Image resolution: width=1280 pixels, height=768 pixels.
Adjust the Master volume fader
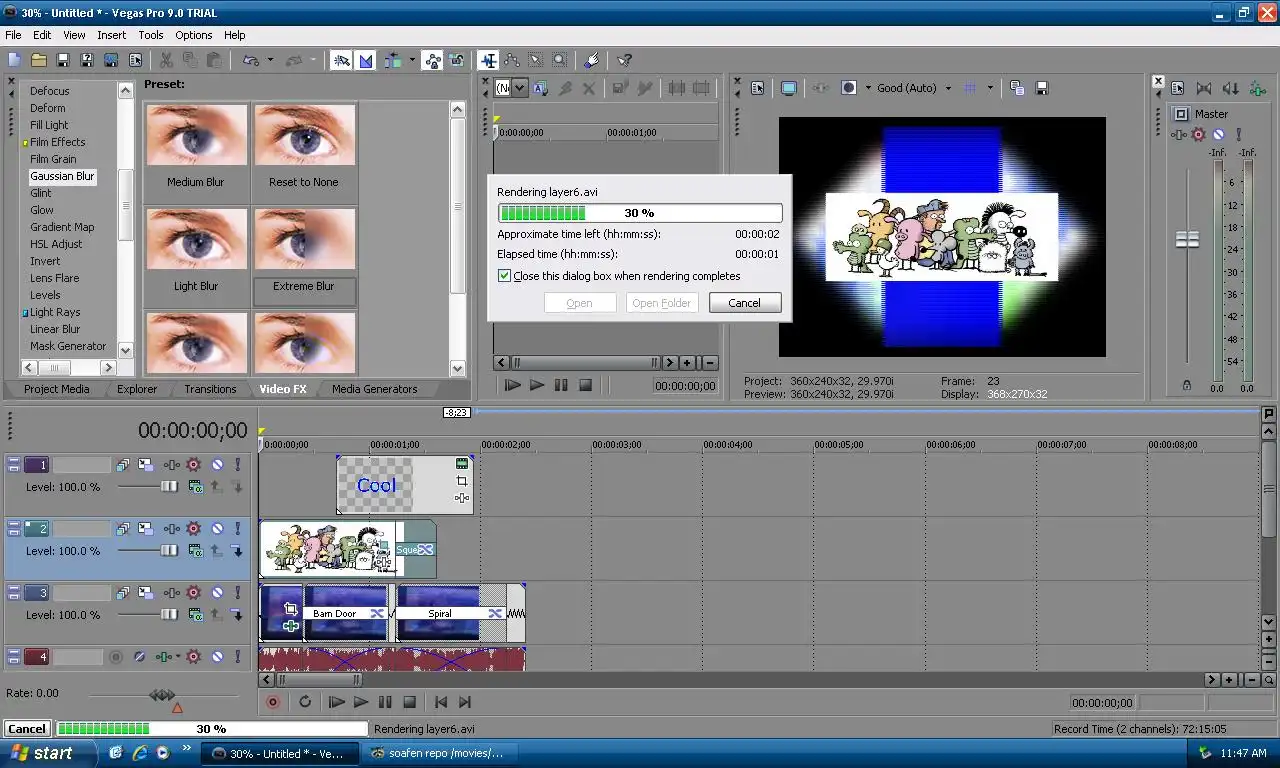pyautogui.click(x=1187, y=239)
